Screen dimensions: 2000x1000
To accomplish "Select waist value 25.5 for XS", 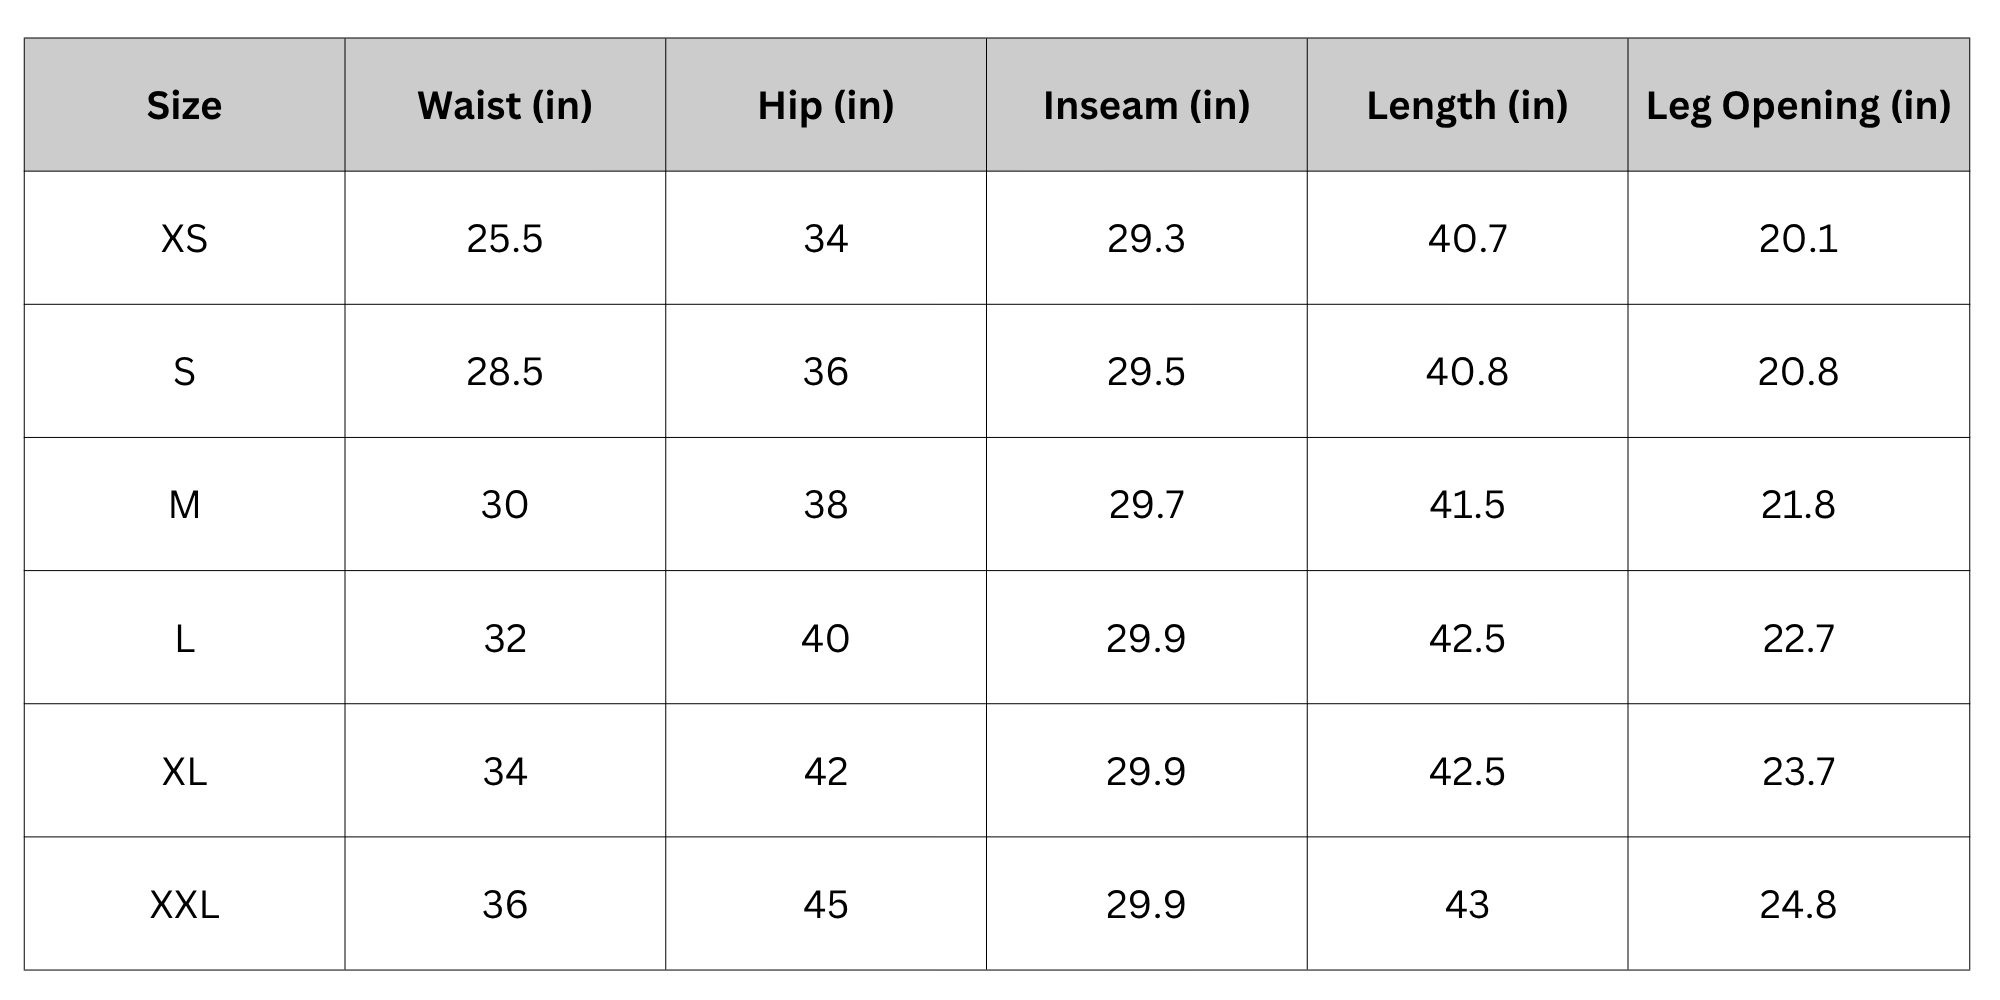I will coord(505,239).
